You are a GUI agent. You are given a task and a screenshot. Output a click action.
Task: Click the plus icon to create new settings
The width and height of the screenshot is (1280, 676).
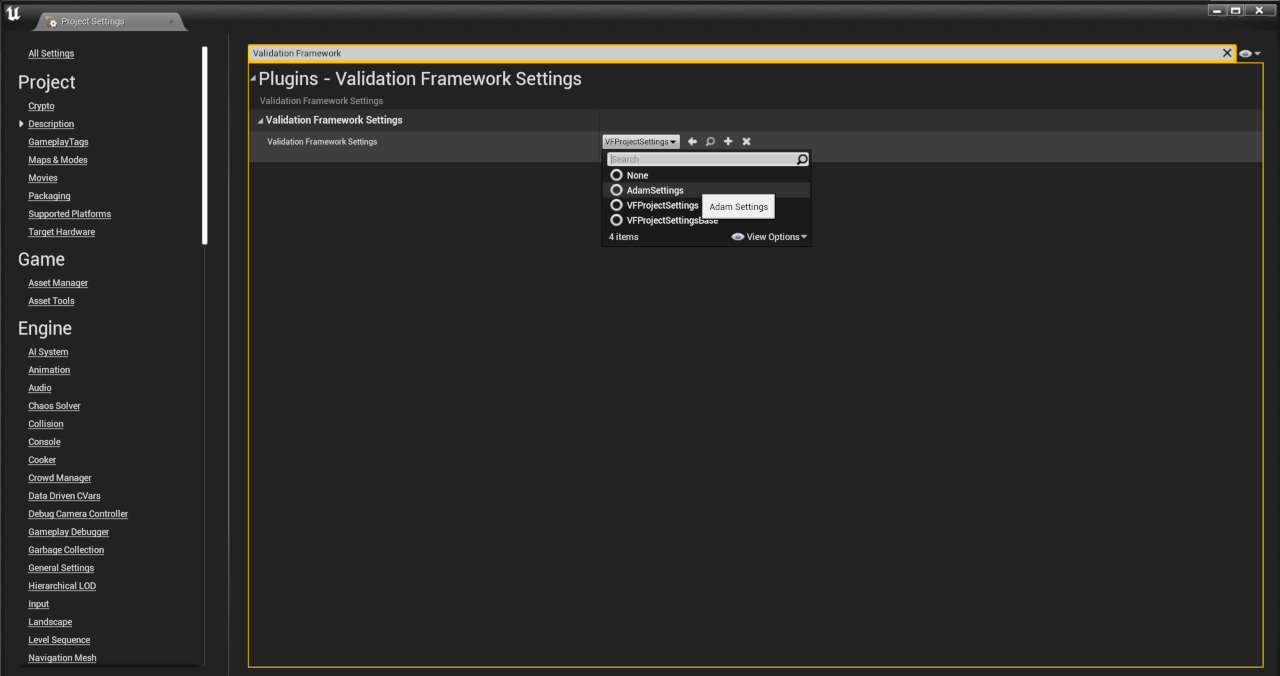pos(728,142)
